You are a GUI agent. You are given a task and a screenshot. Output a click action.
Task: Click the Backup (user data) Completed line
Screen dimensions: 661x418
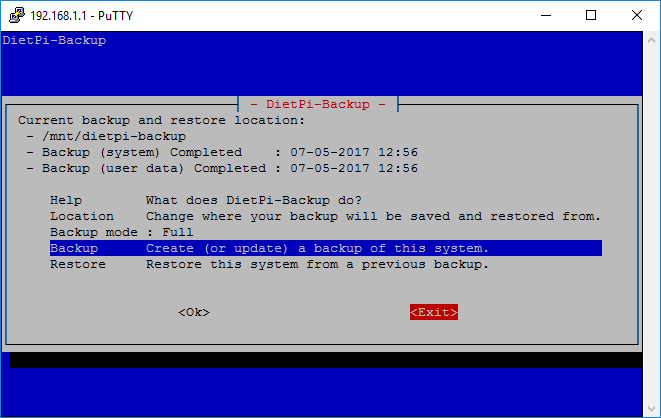(222, 169)
